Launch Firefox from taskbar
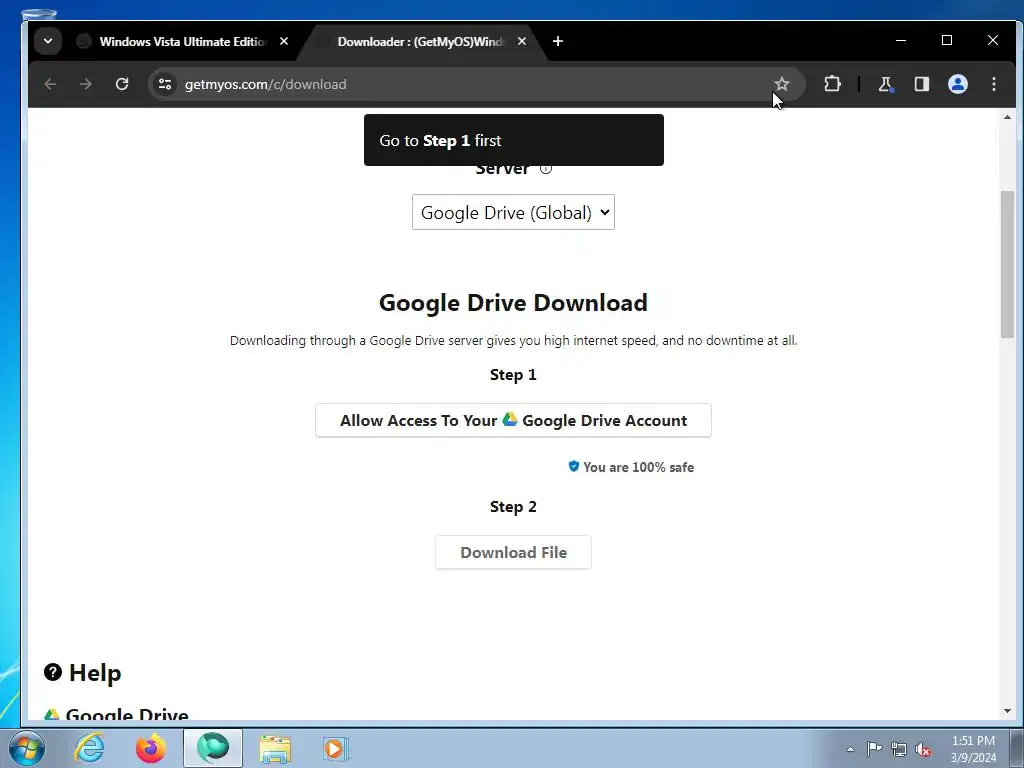The height and width of the screenshot is (768, 1024). point(151,748)
